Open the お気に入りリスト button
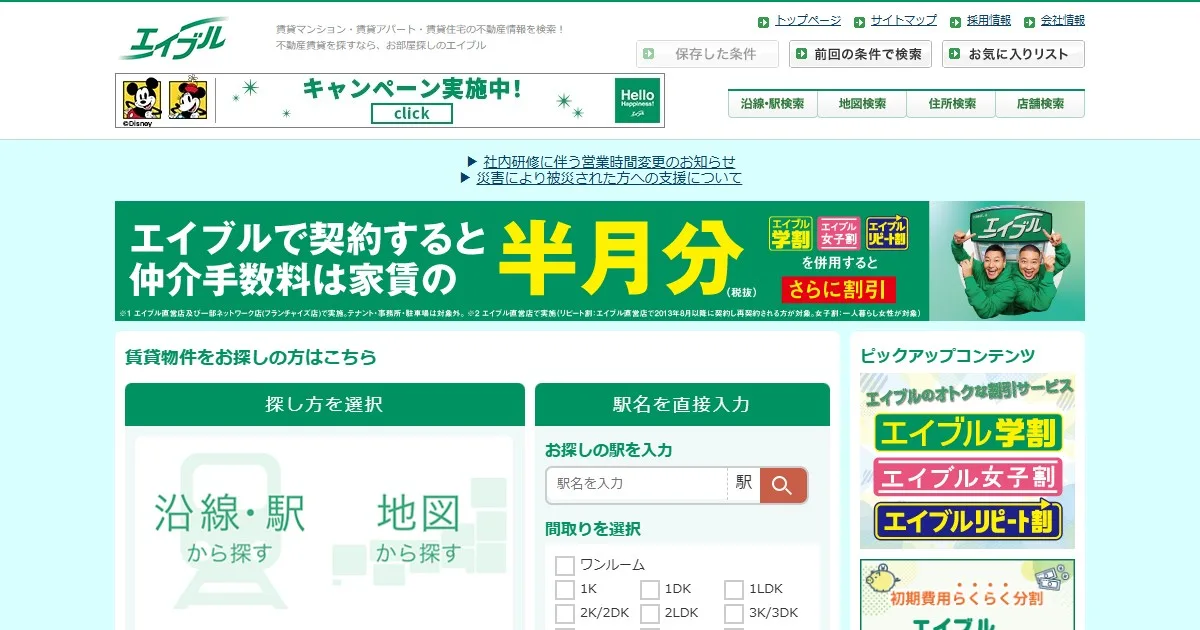The height and width of the screenshot is (630, 1200). click(1013, 54)
